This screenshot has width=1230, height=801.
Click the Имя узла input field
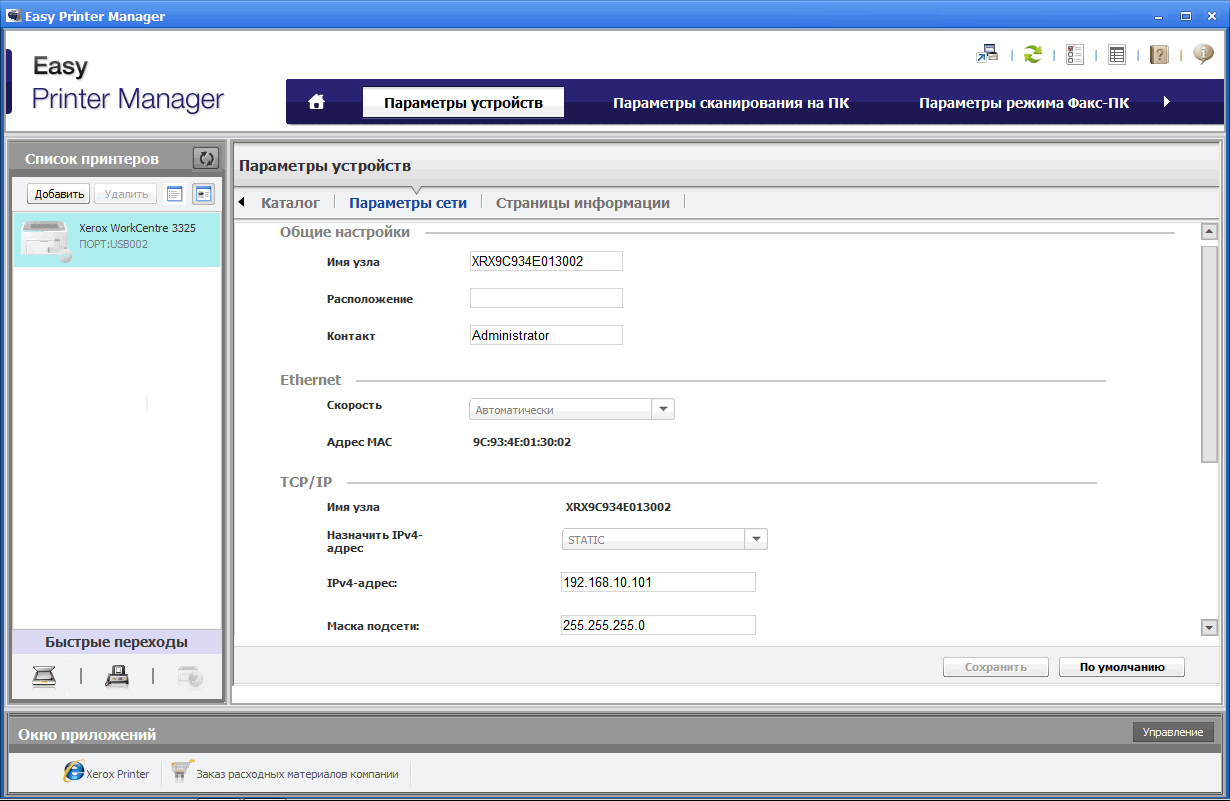point(546,261)
